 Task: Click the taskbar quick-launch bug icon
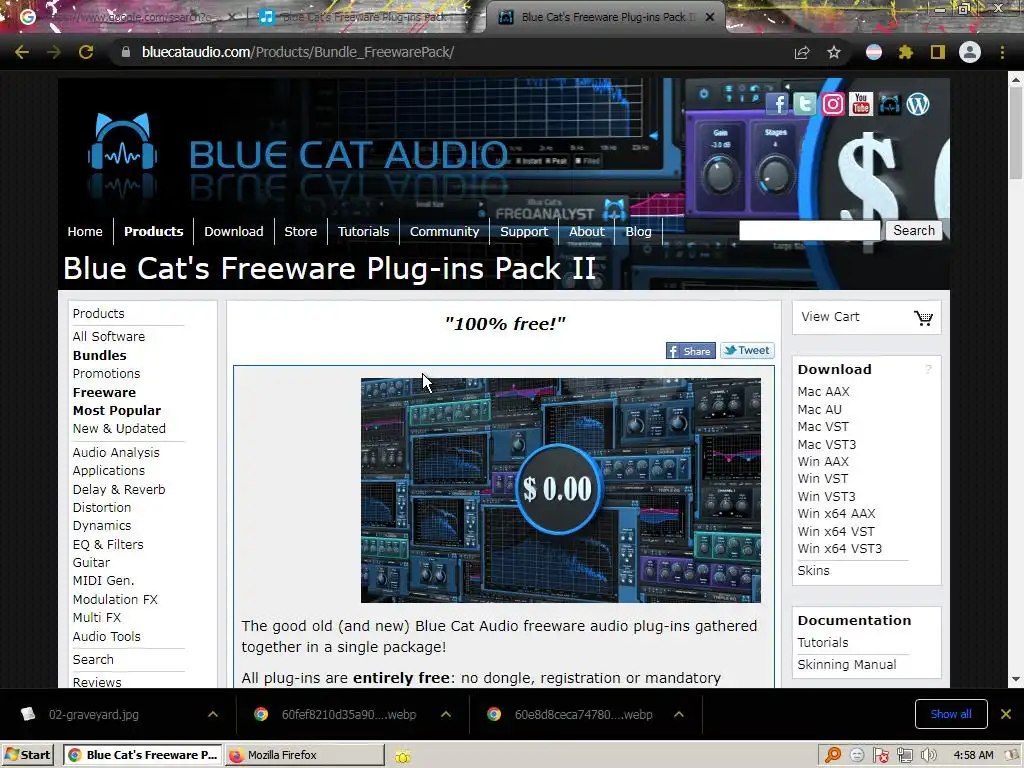tap(403, 756)
